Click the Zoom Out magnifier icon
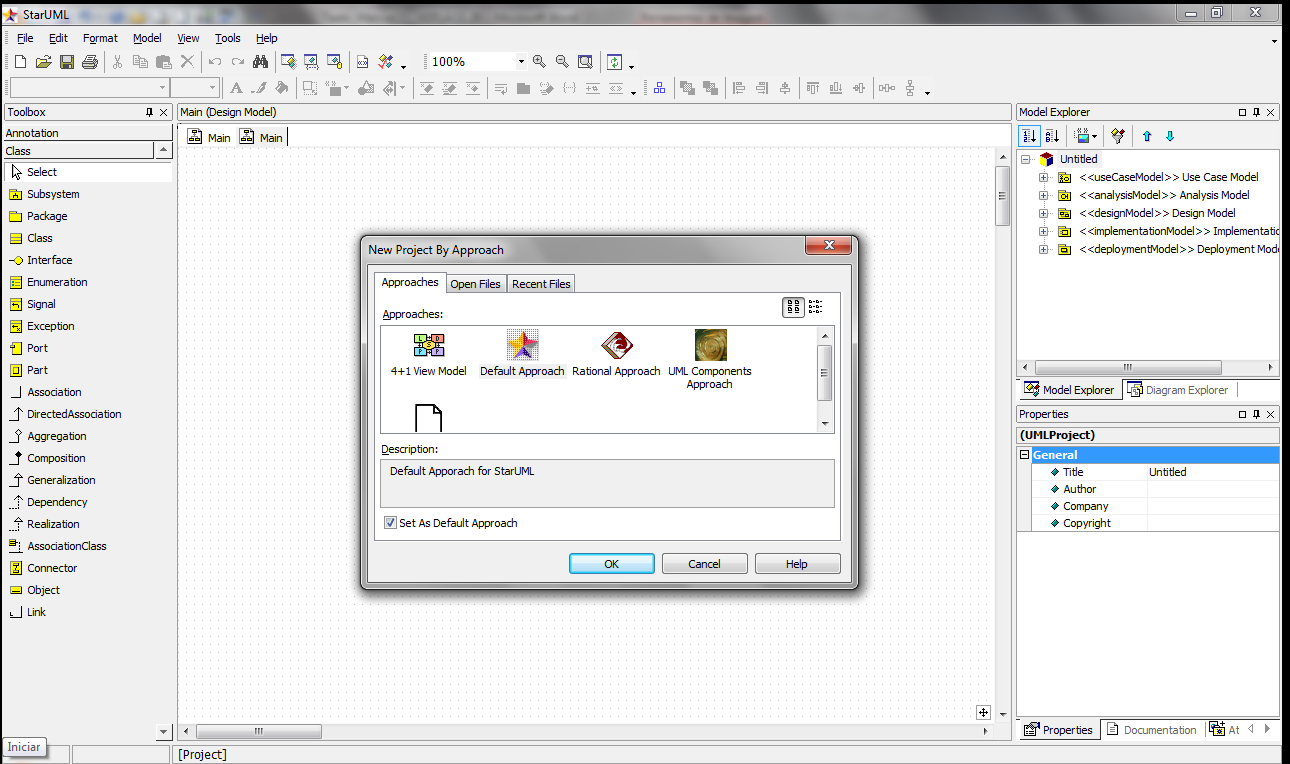The height and width of the screenshot is (764, 1290). tap(562, 62)
